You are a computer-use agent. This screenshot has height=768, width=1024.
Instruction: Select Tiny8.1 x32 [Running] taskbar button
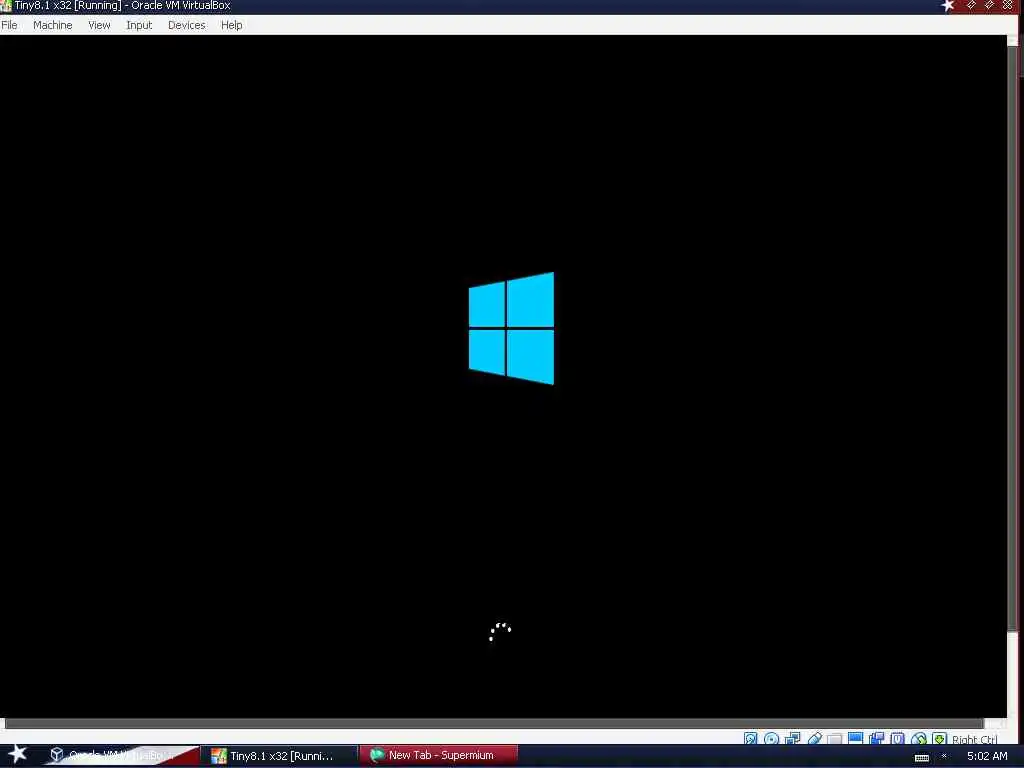tap(280, 756)
